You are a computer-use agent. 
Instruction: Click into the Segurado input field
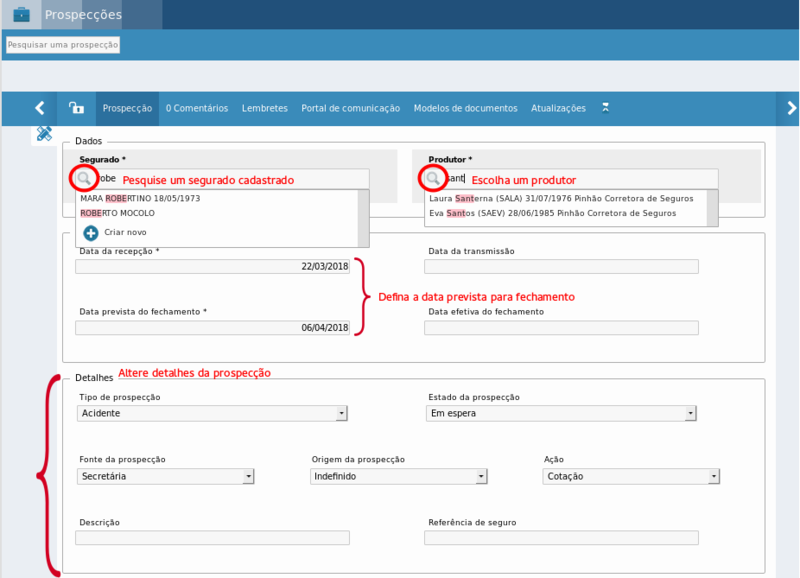pyautogui.click(x=222, y=179)
